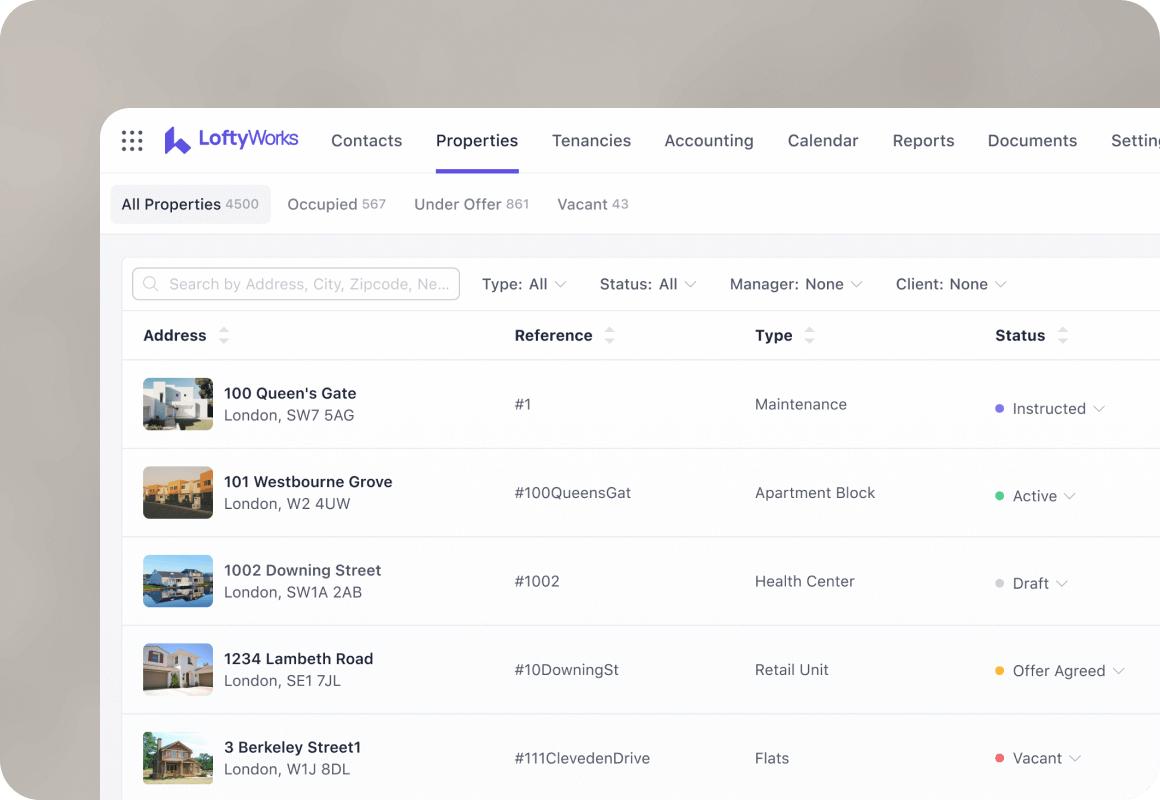
Task: Open the Type: All filter dropdown
Action: pyautogui.click(x=524, y=284)
